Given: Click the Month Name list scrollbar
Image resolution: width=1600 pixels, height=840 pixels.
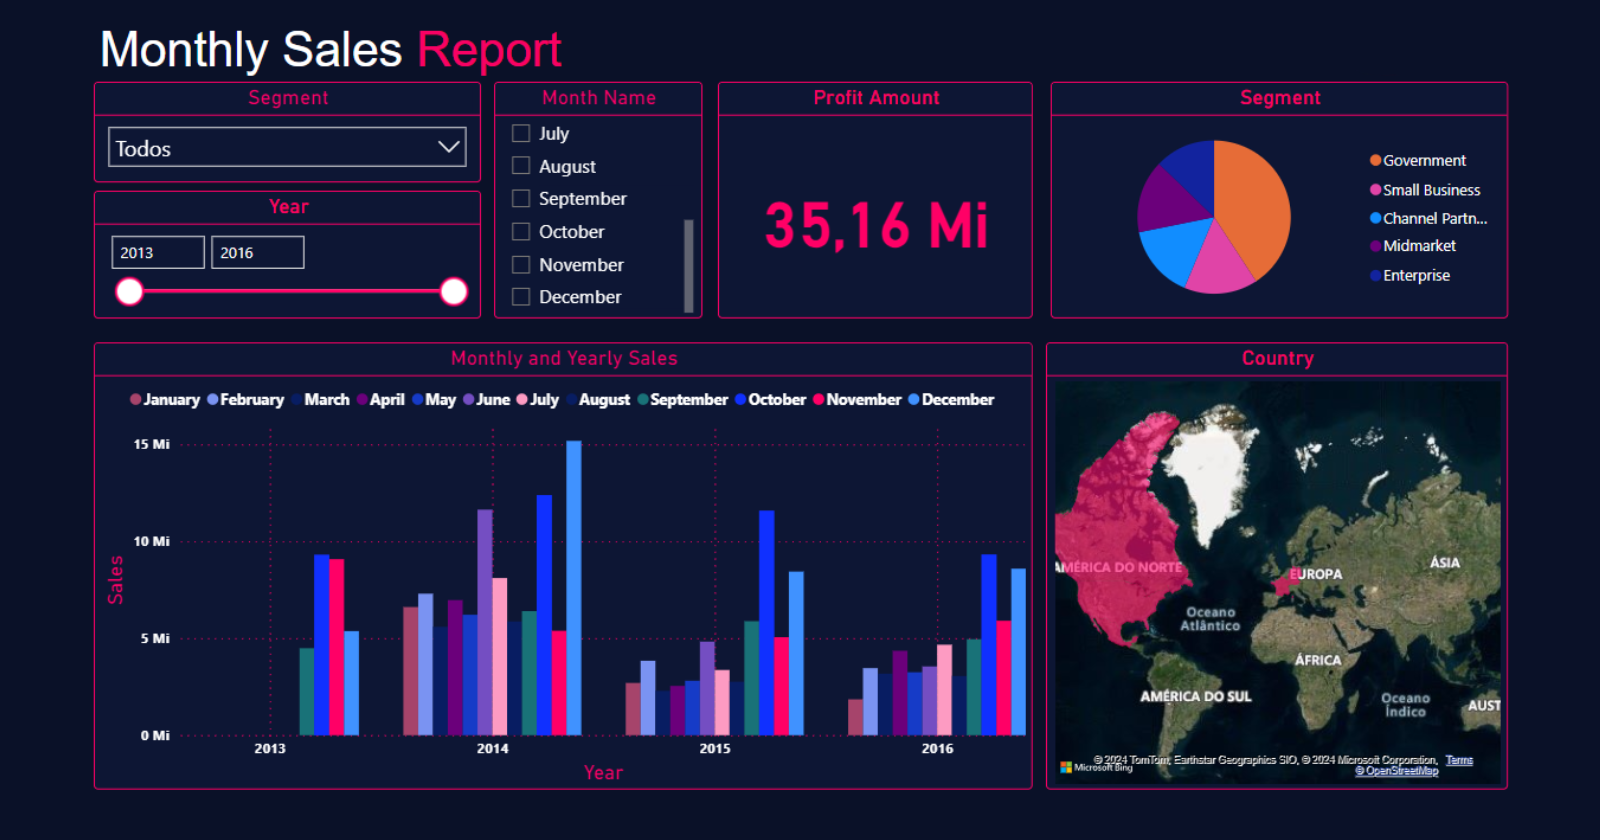Looking at the screenshot, I should pyautogui.click(x=688, y=265).
